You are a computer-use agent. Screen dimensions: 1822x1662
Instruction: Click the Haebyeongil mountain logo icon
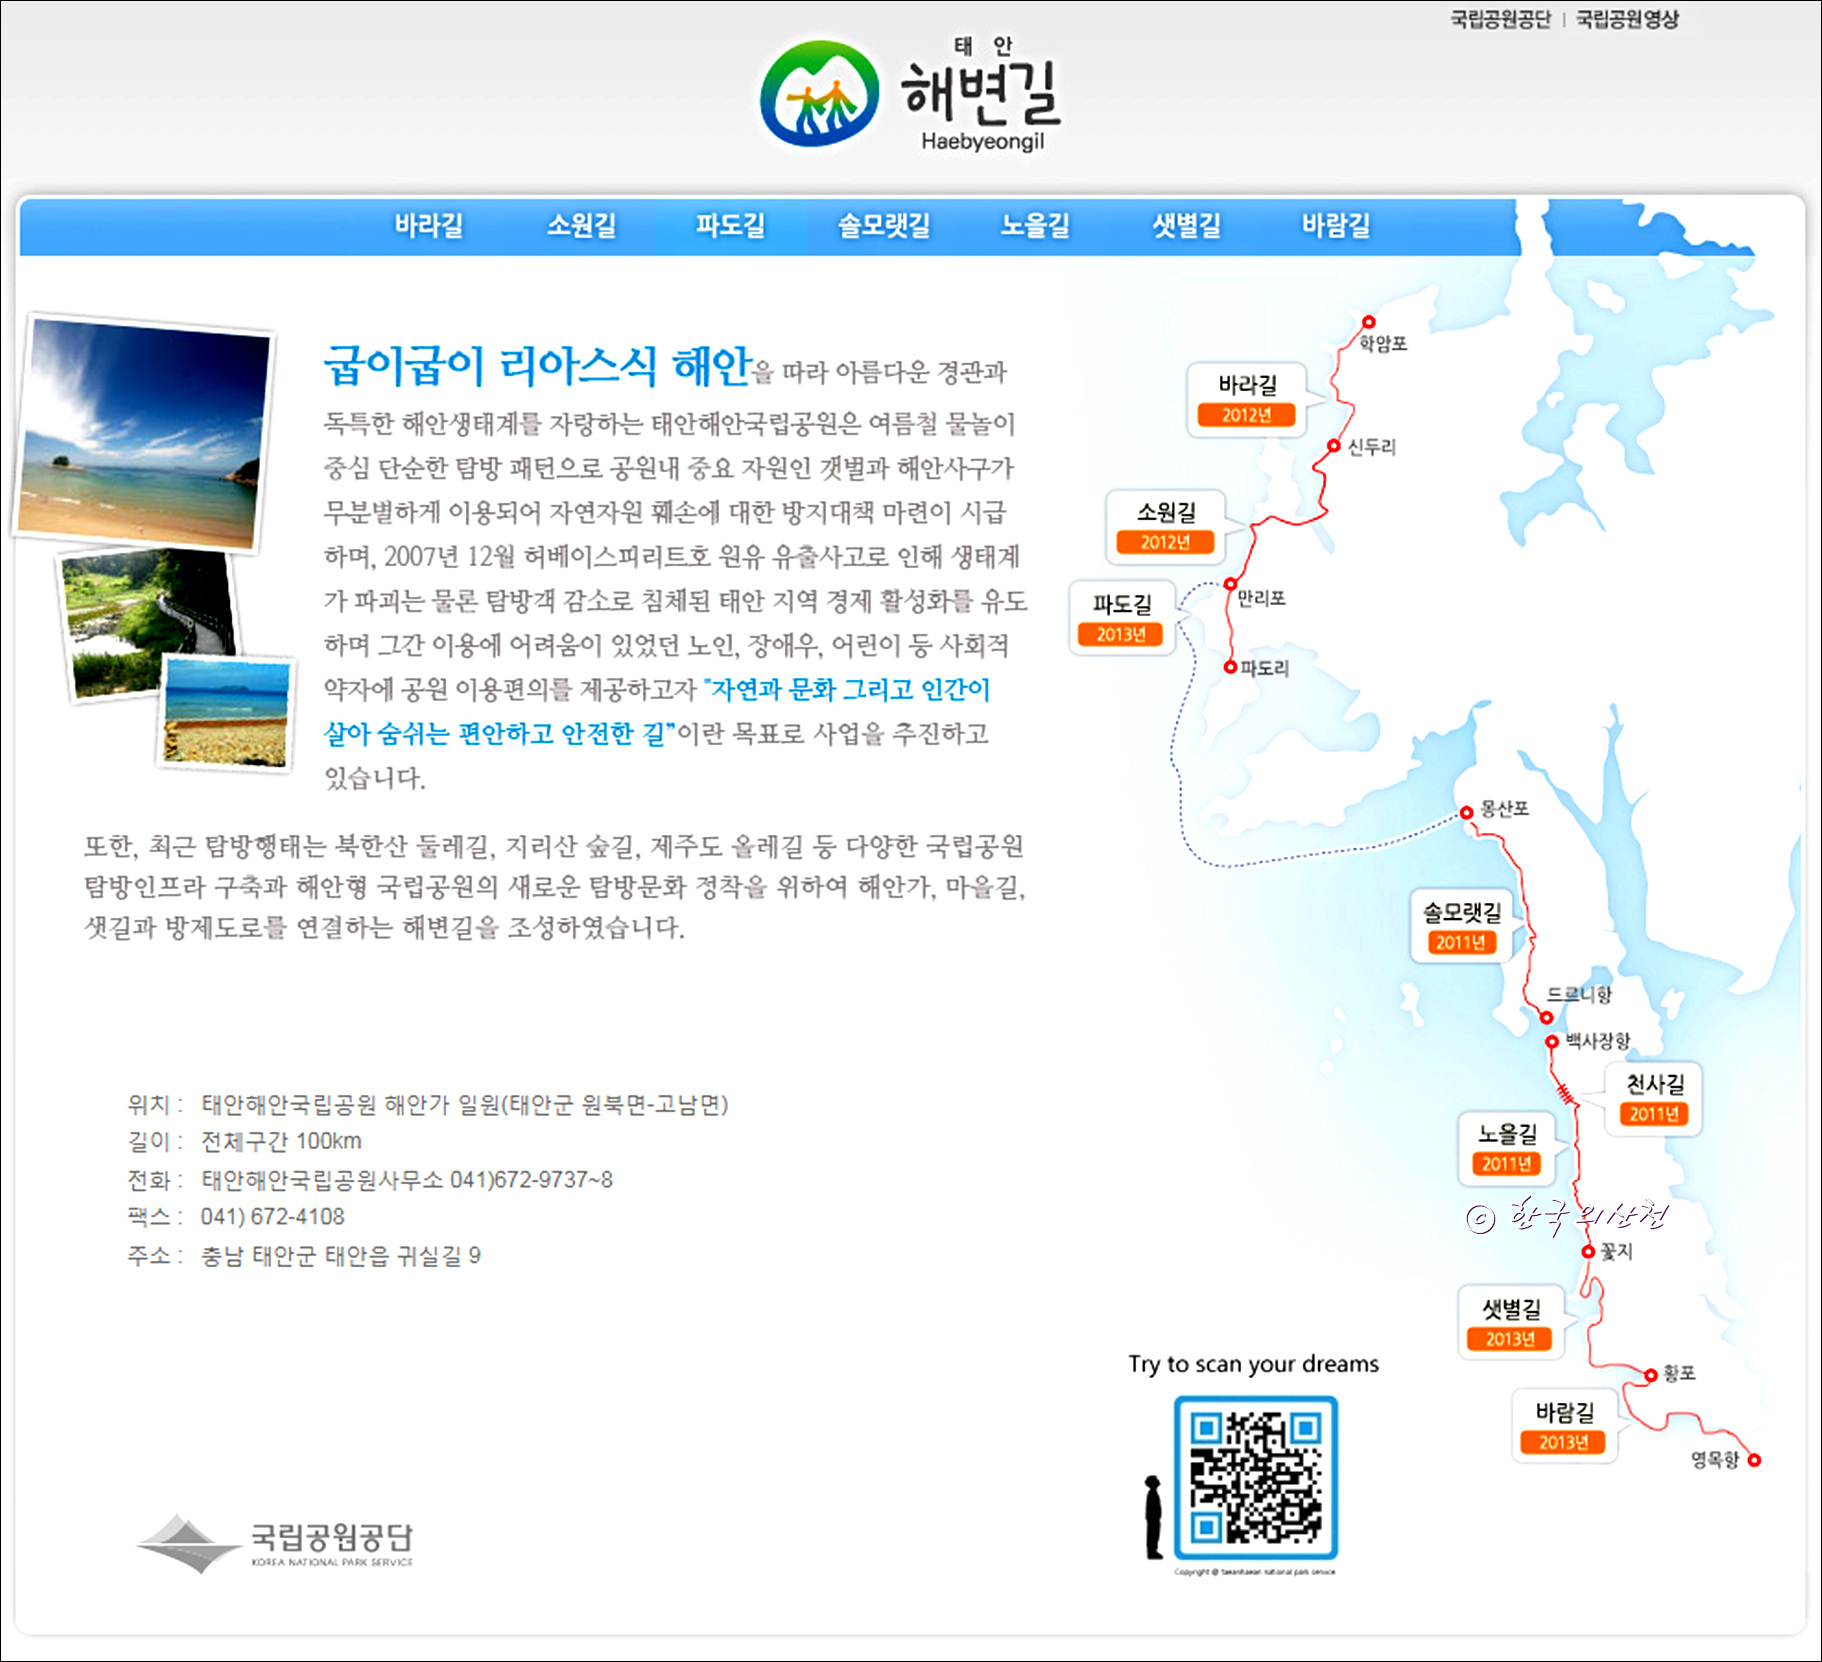coord(819,93)
